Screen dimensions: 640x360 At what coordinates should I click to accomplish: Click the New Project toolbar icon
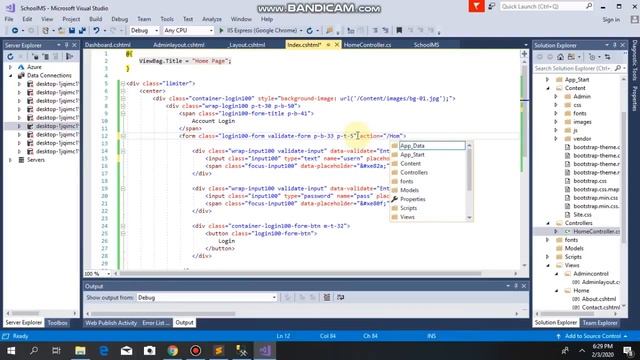pos(46,31)
